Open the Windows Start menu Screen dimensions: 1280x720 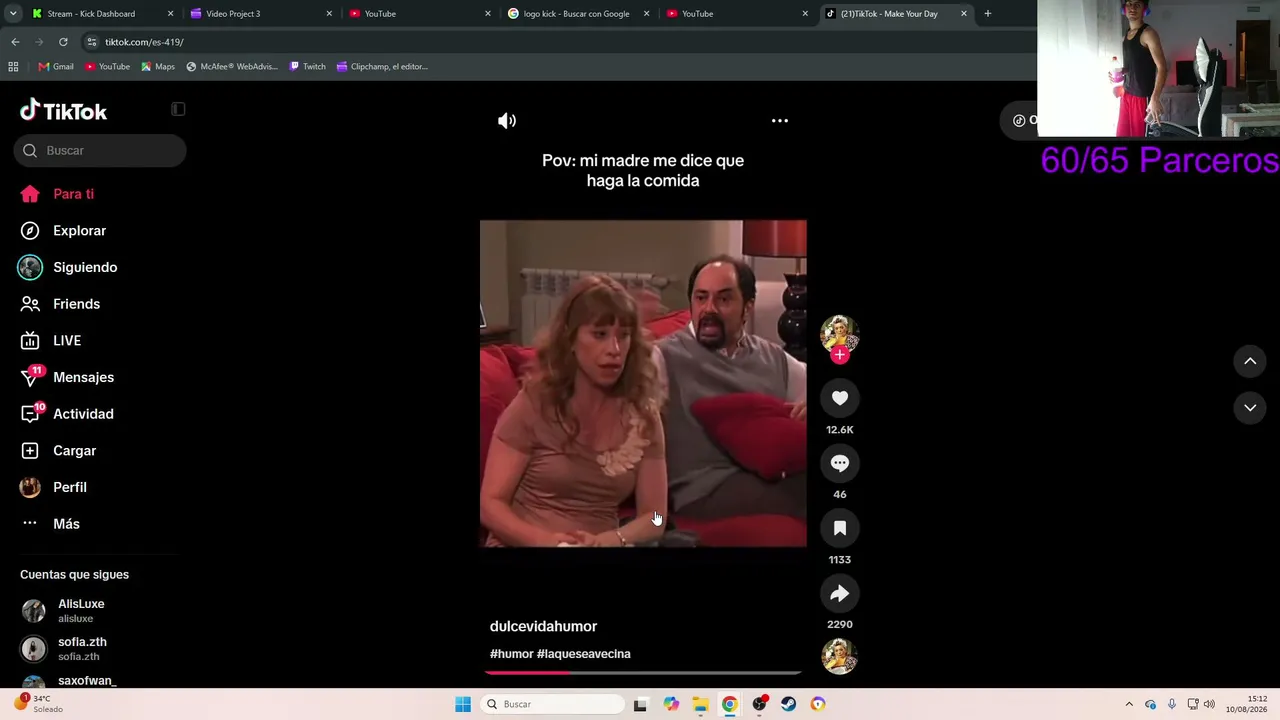(463, 704)
